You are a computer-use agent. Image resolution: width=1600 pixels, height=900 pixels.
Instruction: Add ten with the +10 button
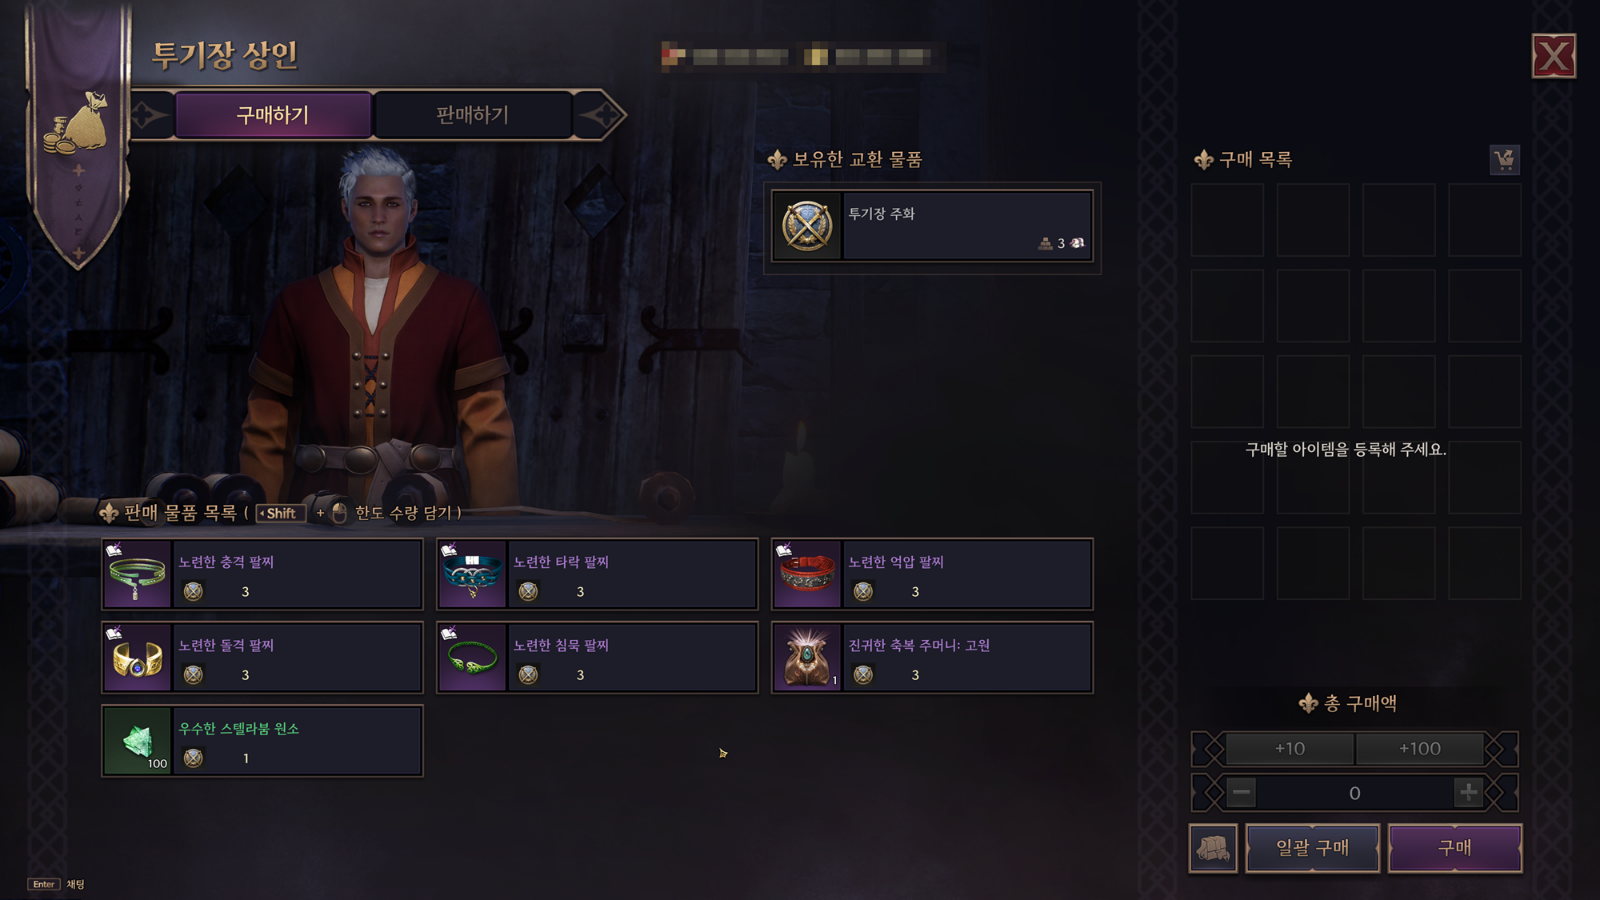click(1290, 748)
